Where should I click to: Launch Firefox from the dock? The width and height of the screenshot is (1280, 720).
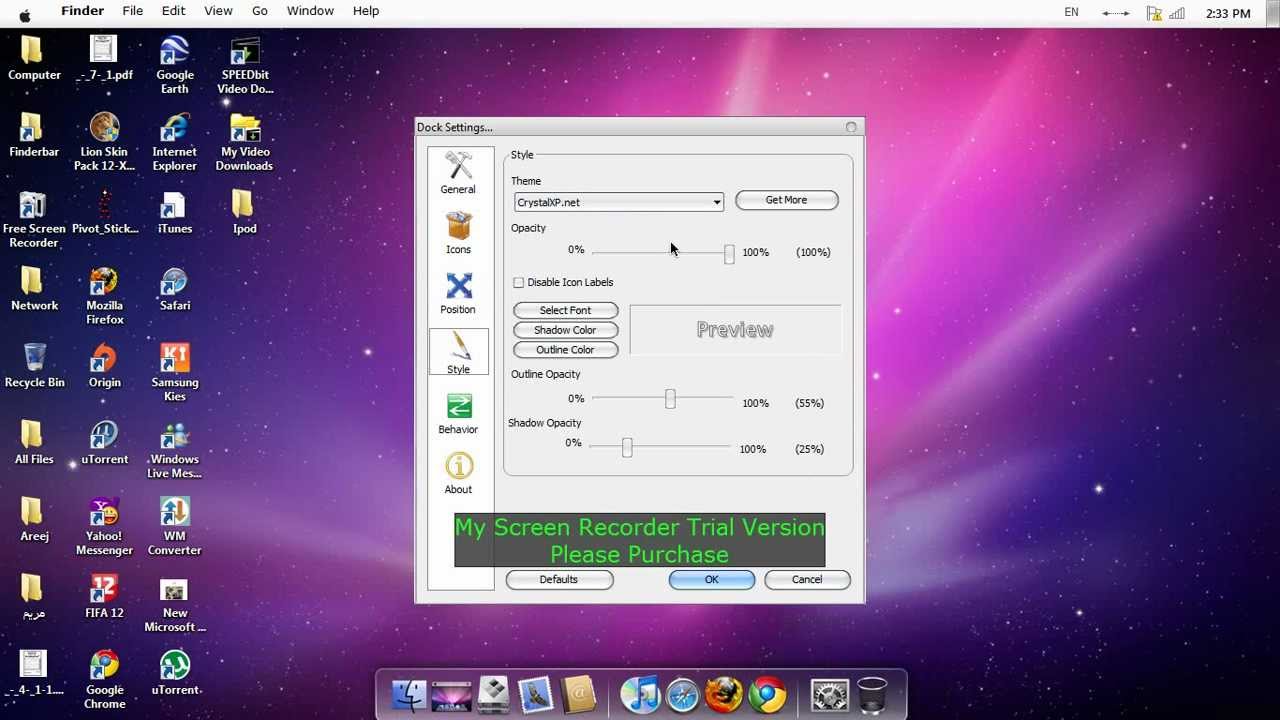[725, 695]
